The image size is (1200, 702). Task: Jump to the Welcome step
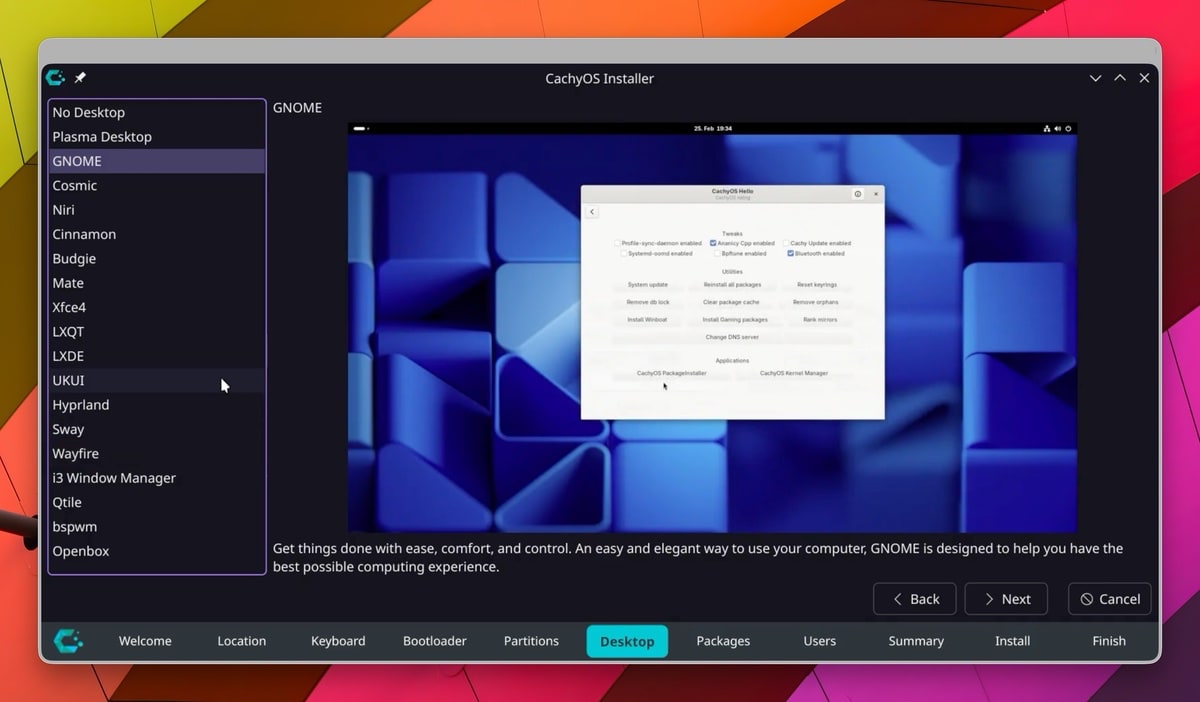coord(145,641)
